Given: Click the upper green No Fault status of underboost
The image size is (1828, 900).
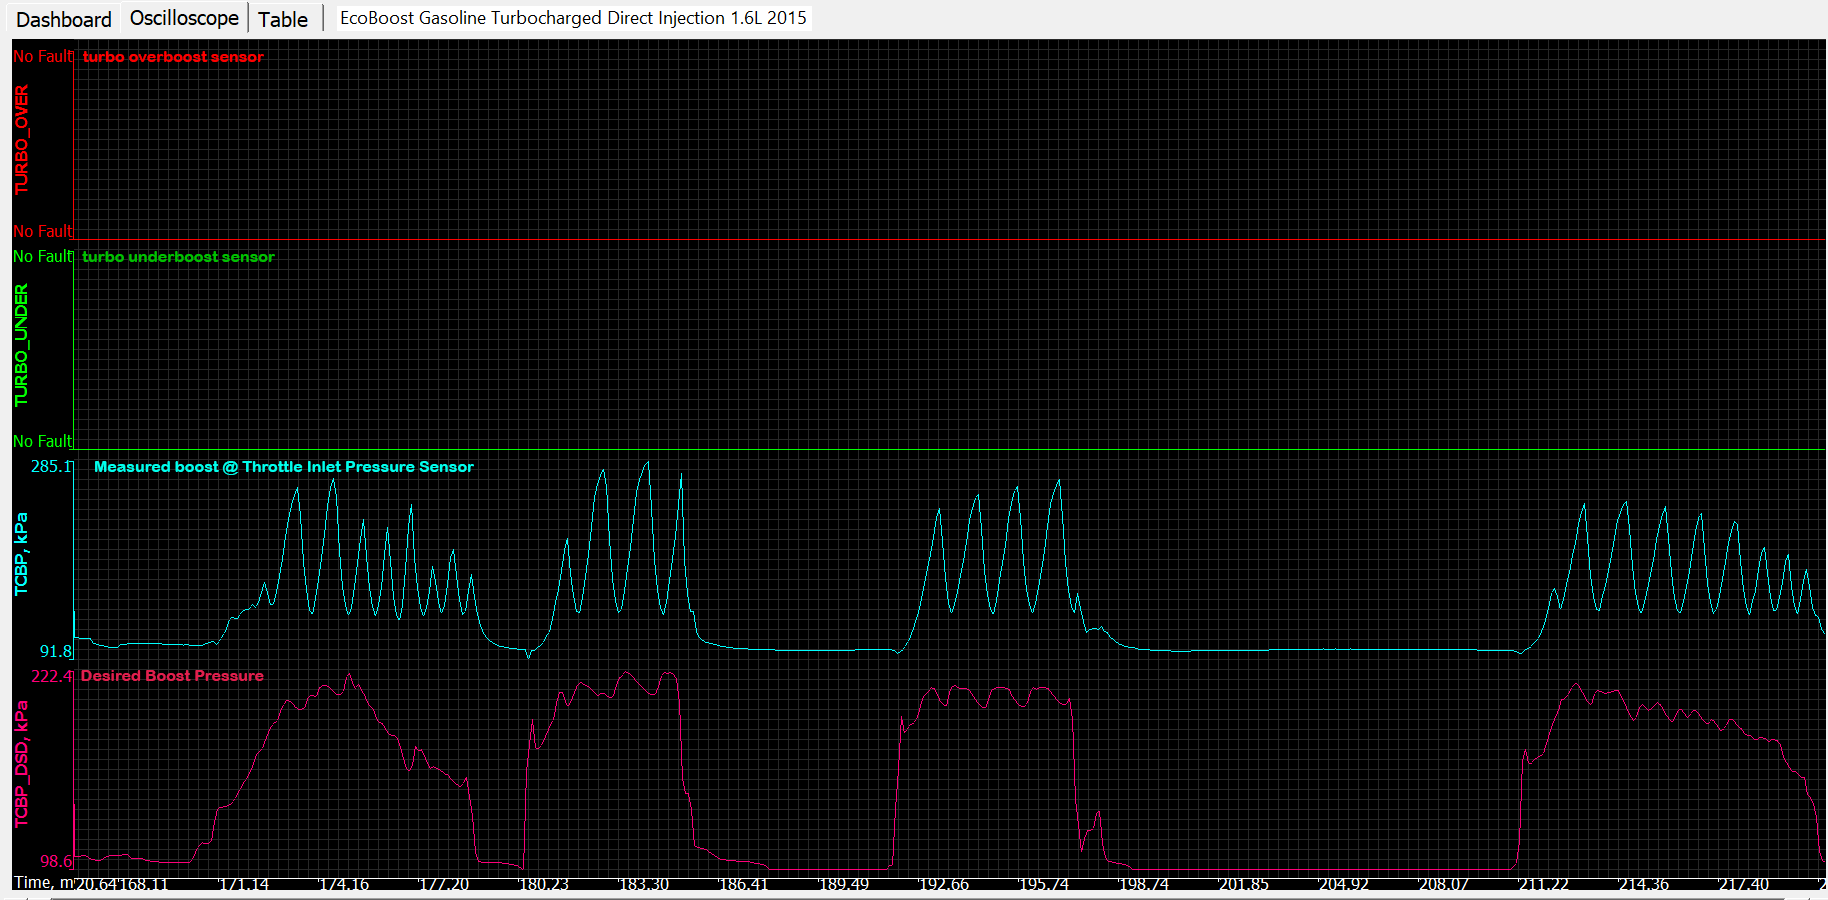Looking at the screenshot, I should [43, 257].
